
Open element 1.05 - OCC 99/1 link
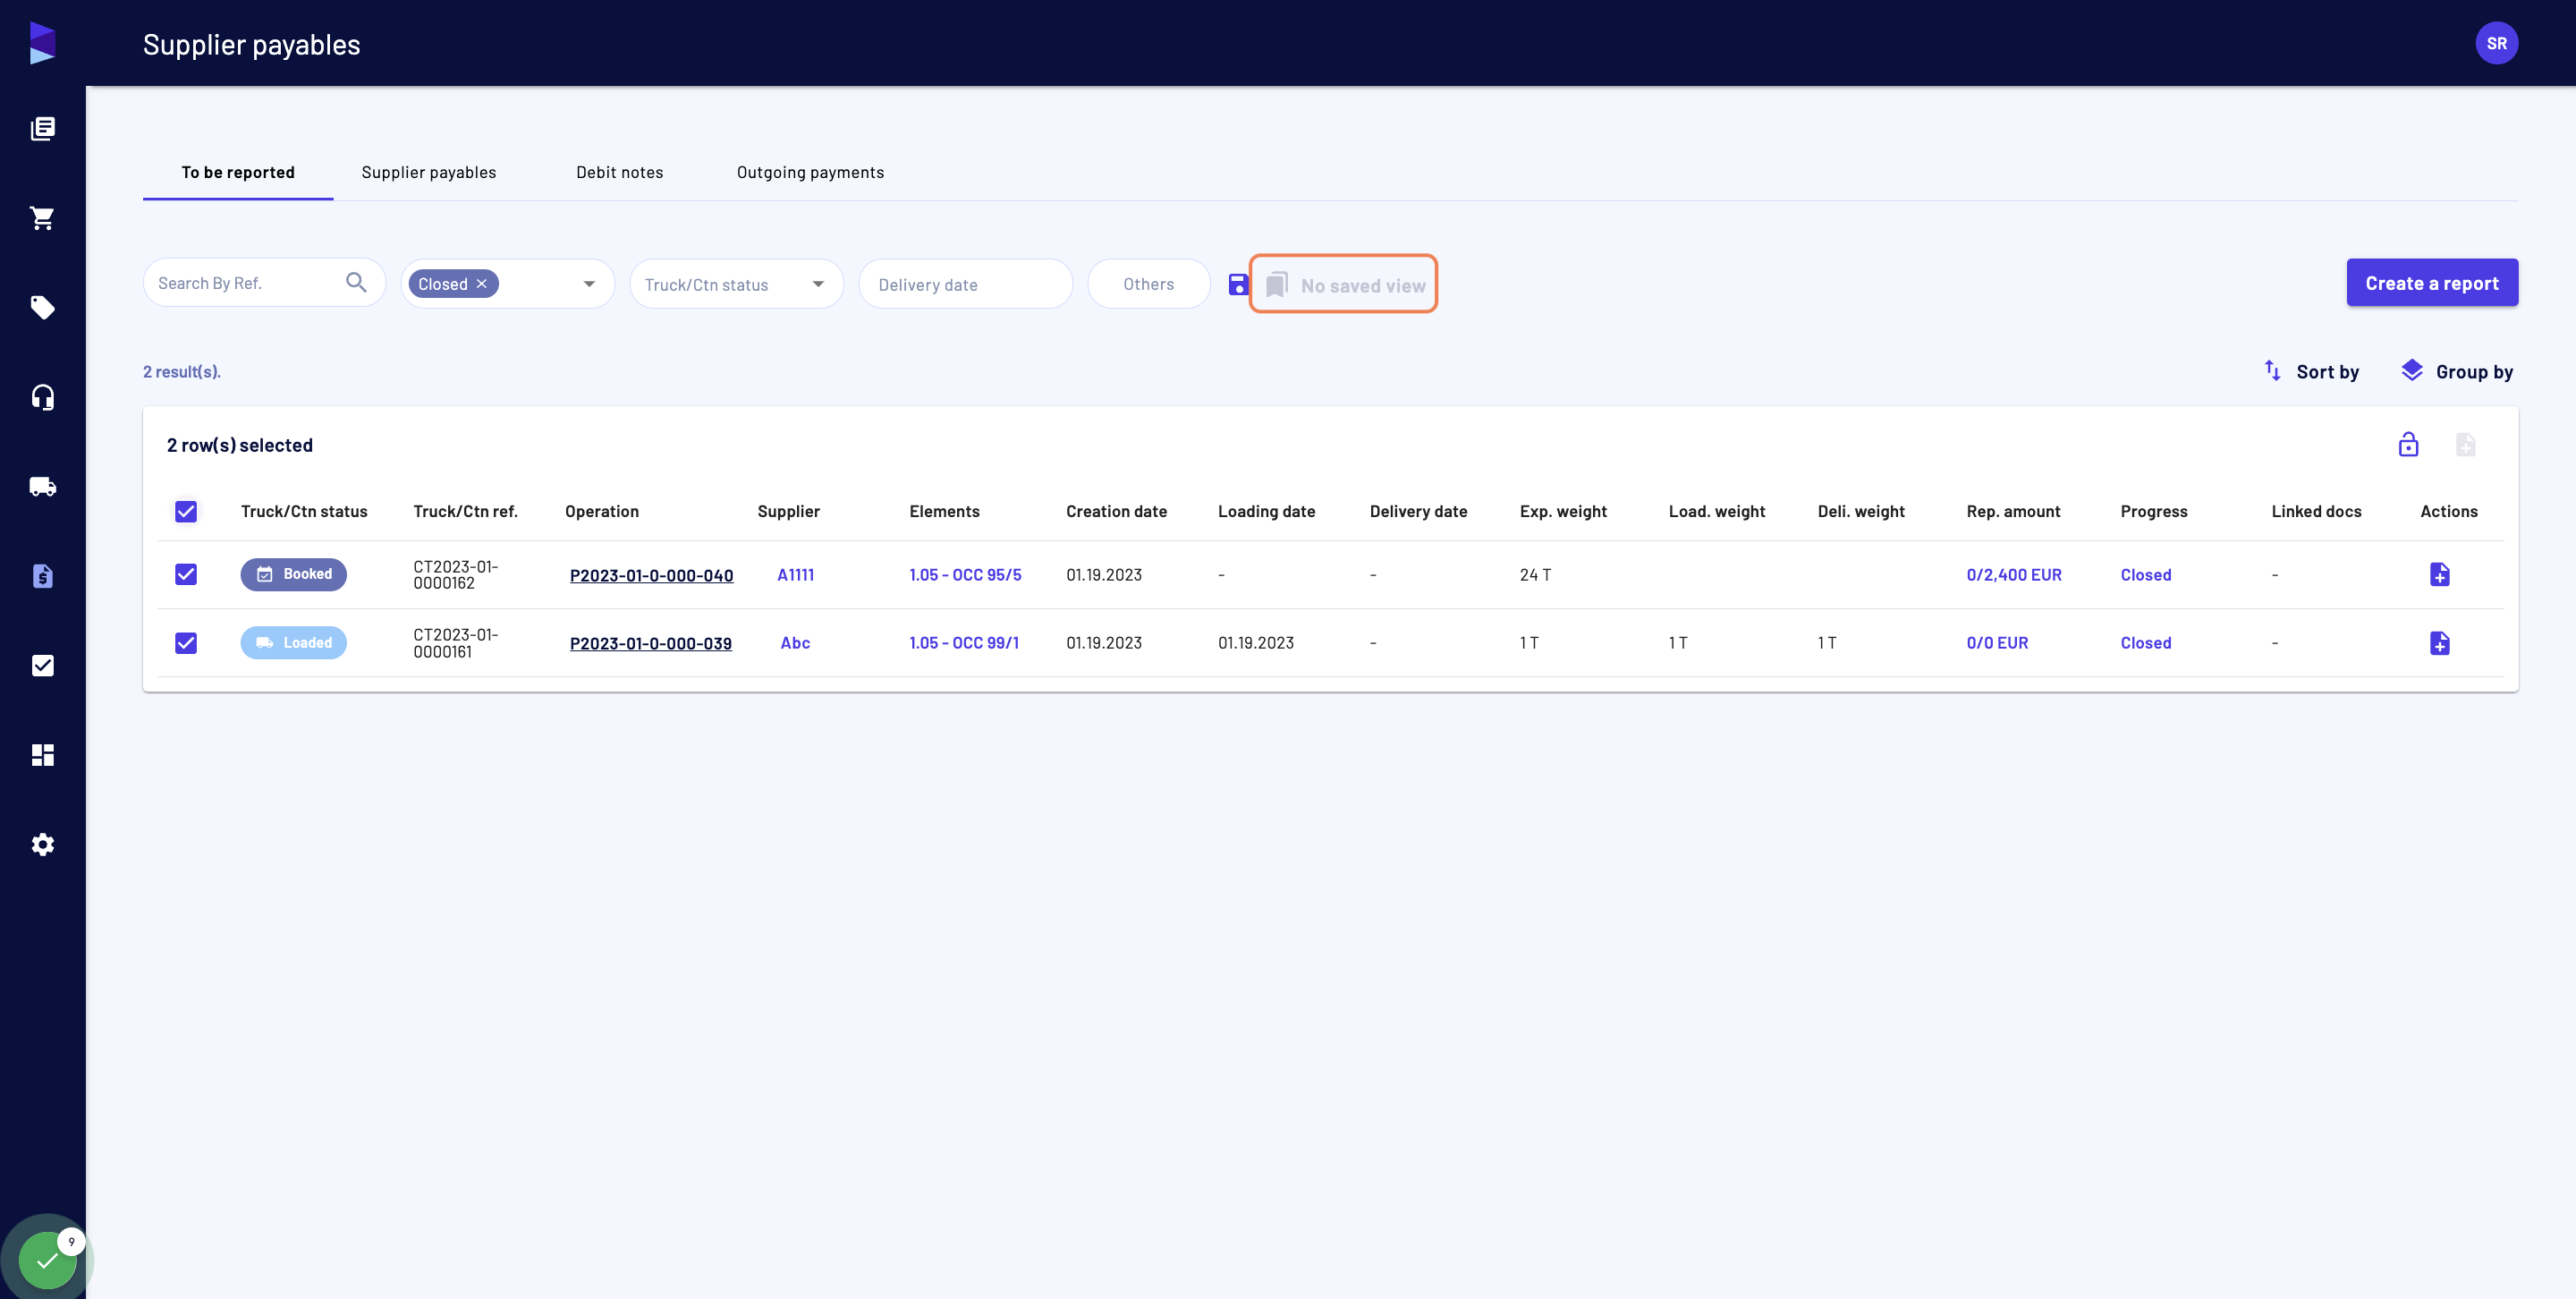tap(963, 643)
